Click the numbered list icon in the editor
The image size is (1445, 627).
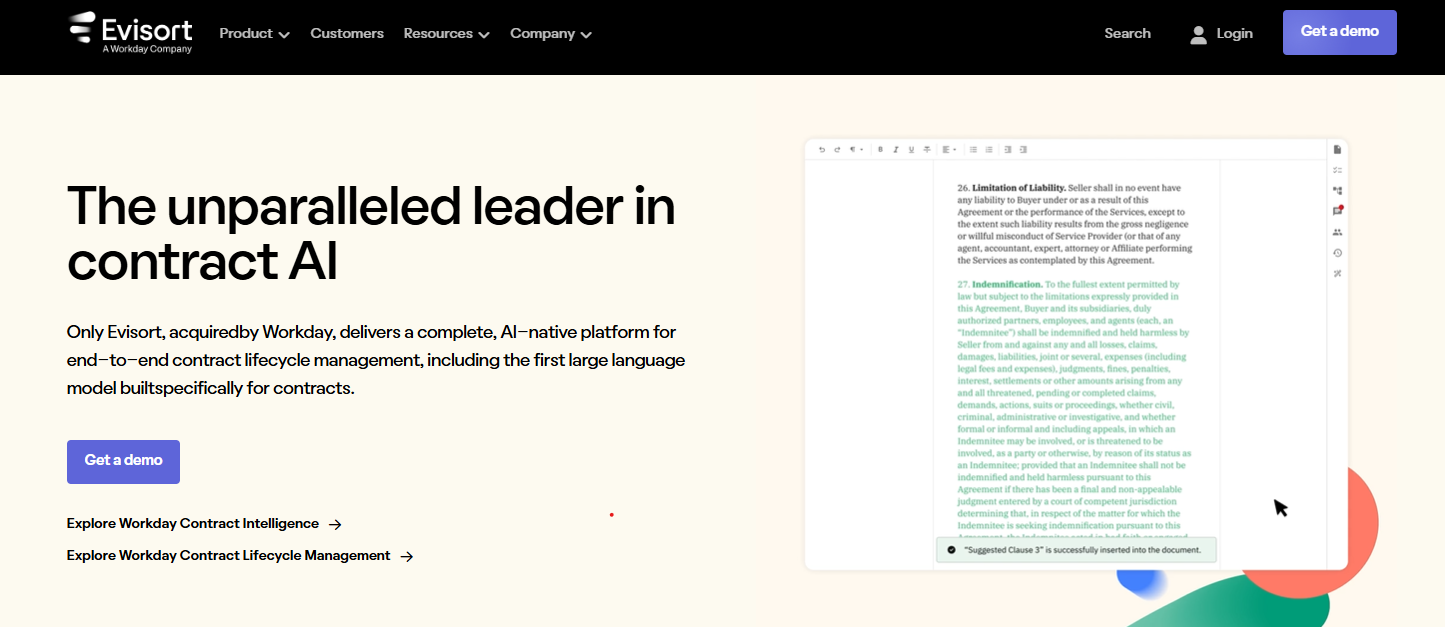[x=989, y=150]
